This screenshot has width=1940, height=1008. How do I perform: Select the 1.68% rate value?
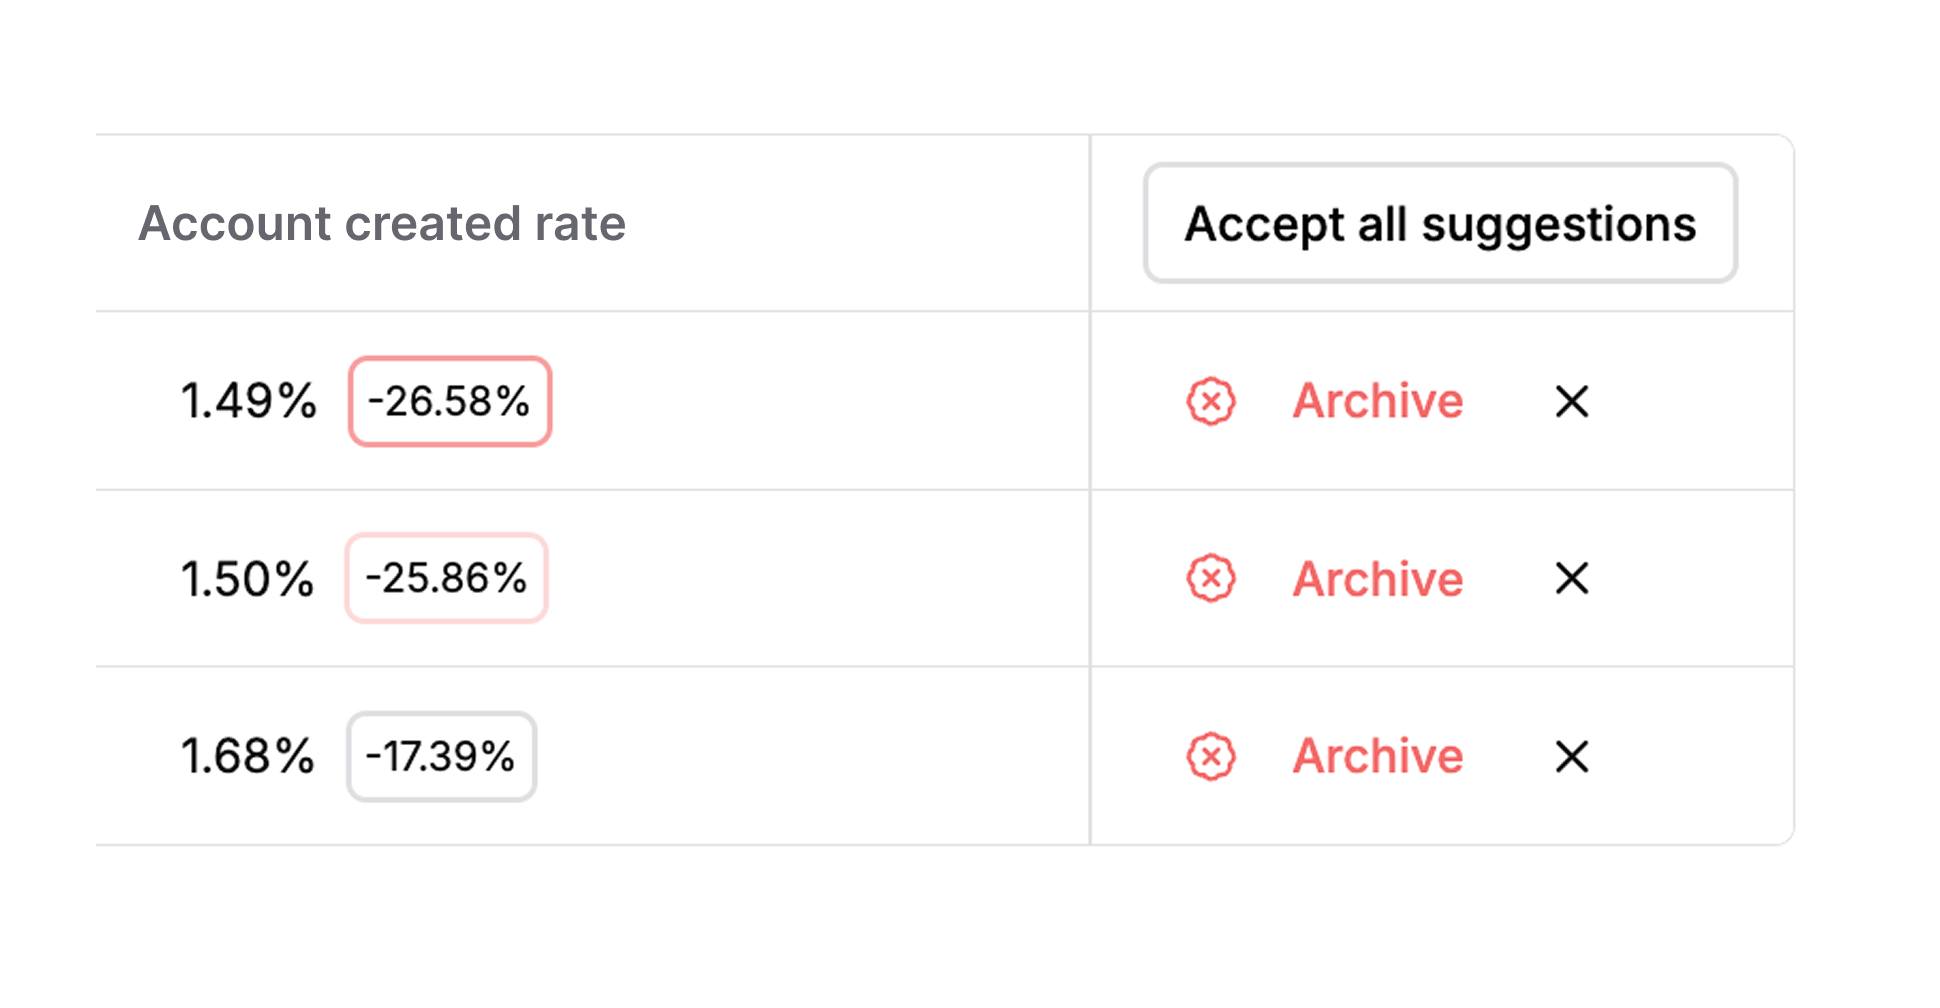point(246,755)
